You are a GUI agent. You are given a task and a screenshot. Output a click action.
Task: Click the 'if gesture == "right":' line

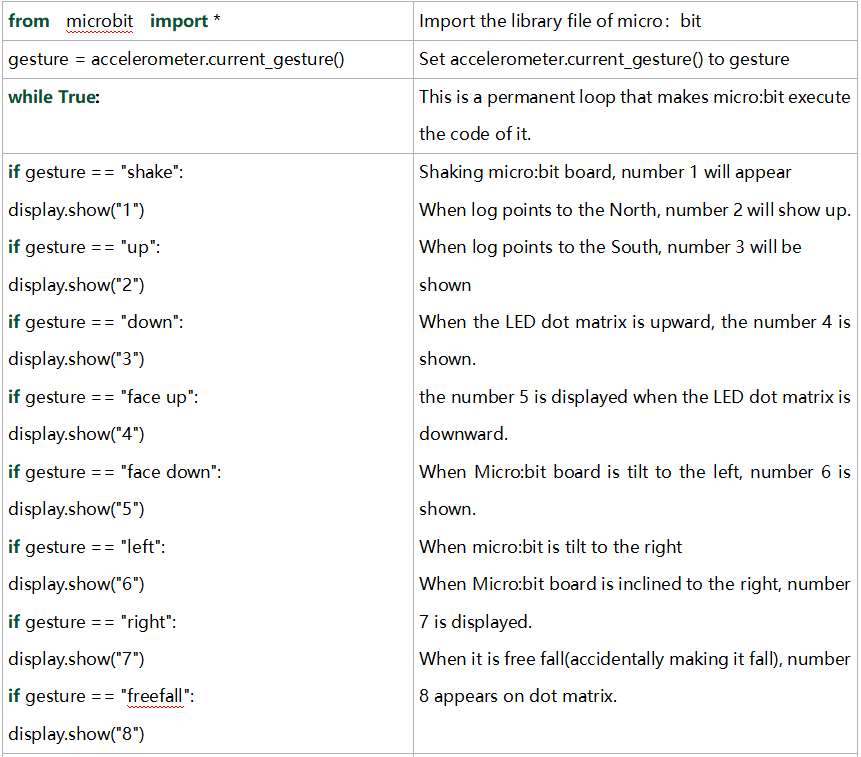coord(92,623)
